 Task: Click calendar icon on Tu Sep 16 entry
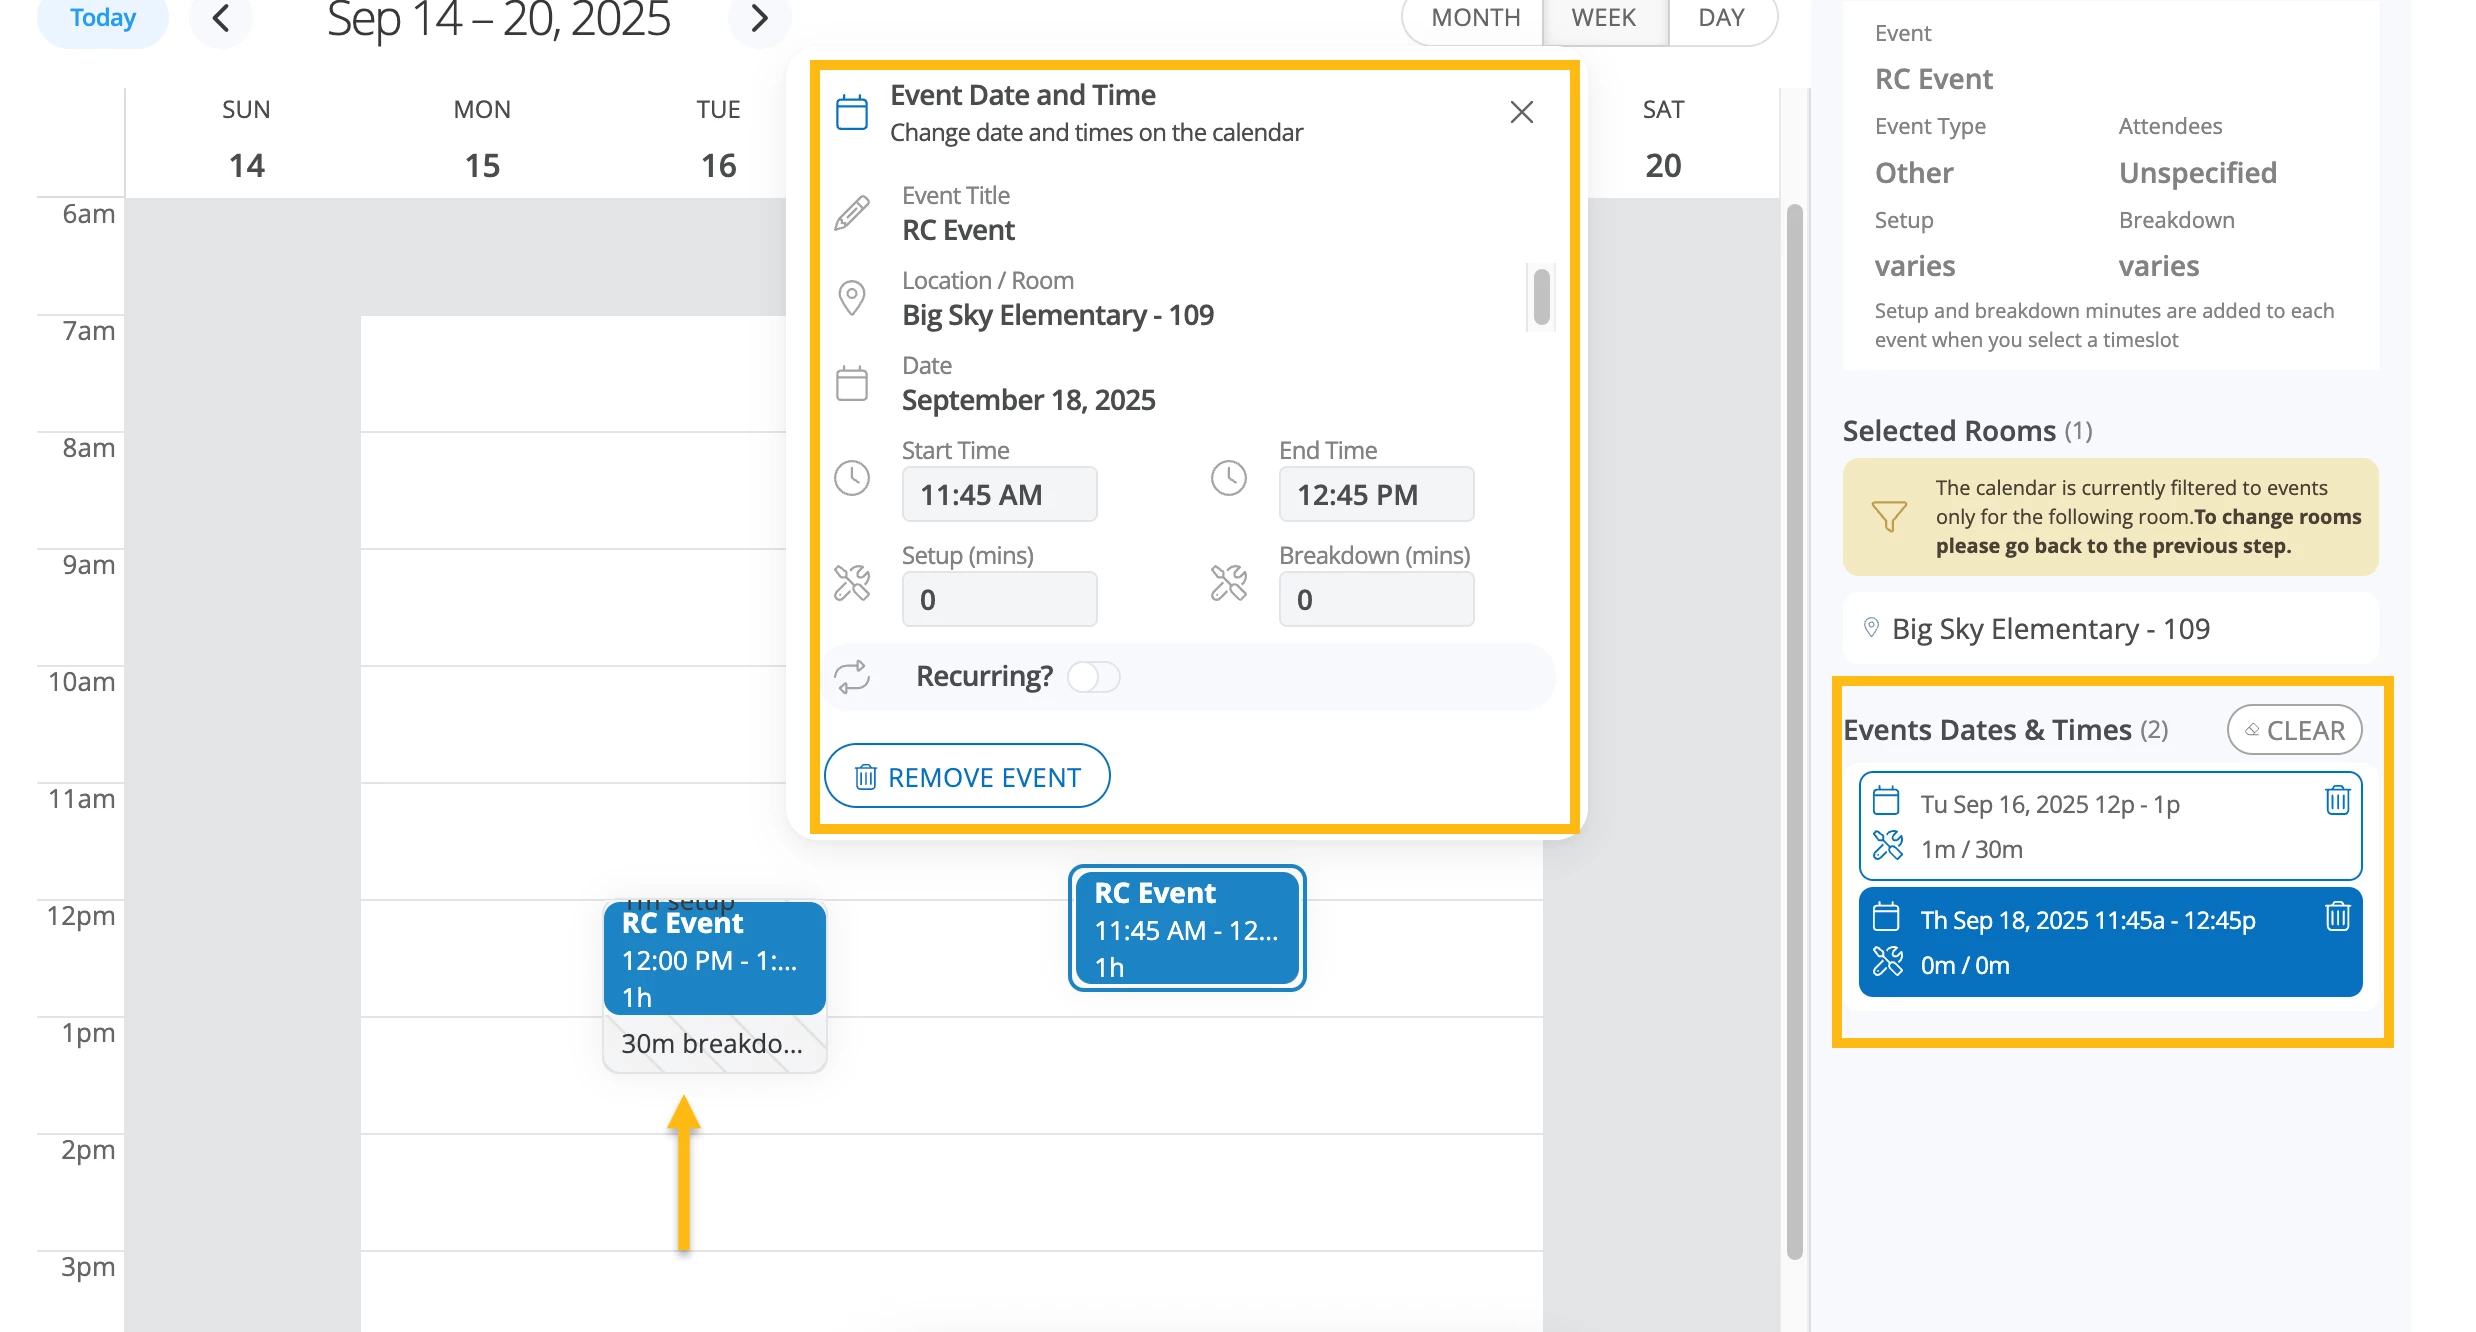pos(1886,801)
